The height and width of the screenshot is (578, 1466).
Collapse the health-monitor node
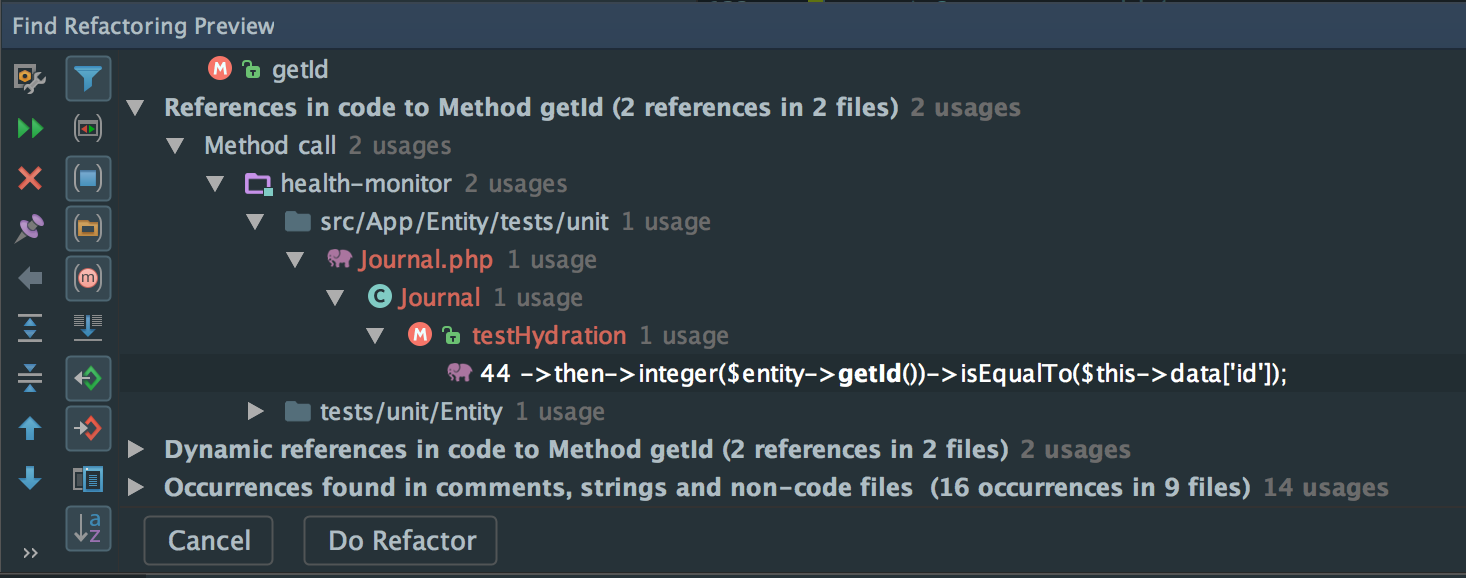215,184
